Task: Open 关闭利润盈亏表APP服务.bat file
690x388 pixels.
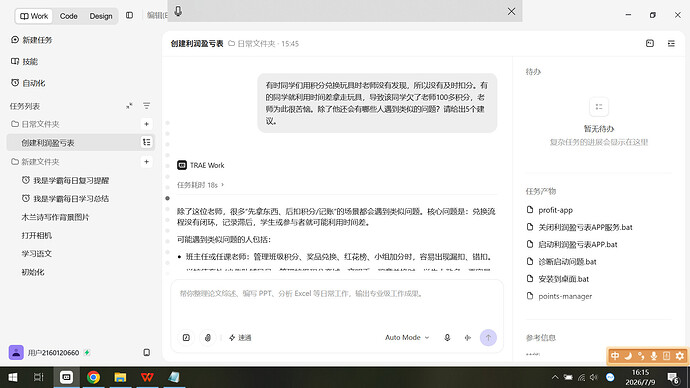Action: tap(580, 227)
